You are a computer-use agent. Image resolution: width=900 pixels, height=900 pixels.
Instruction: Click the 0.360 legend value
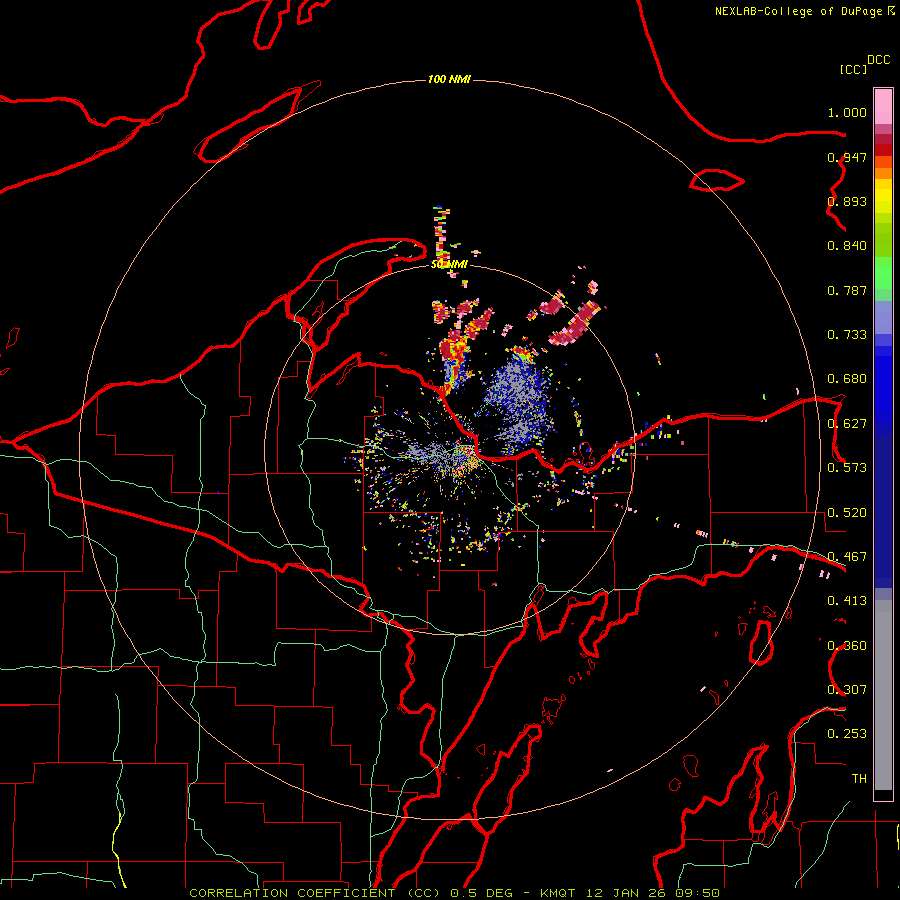[847, 646]
